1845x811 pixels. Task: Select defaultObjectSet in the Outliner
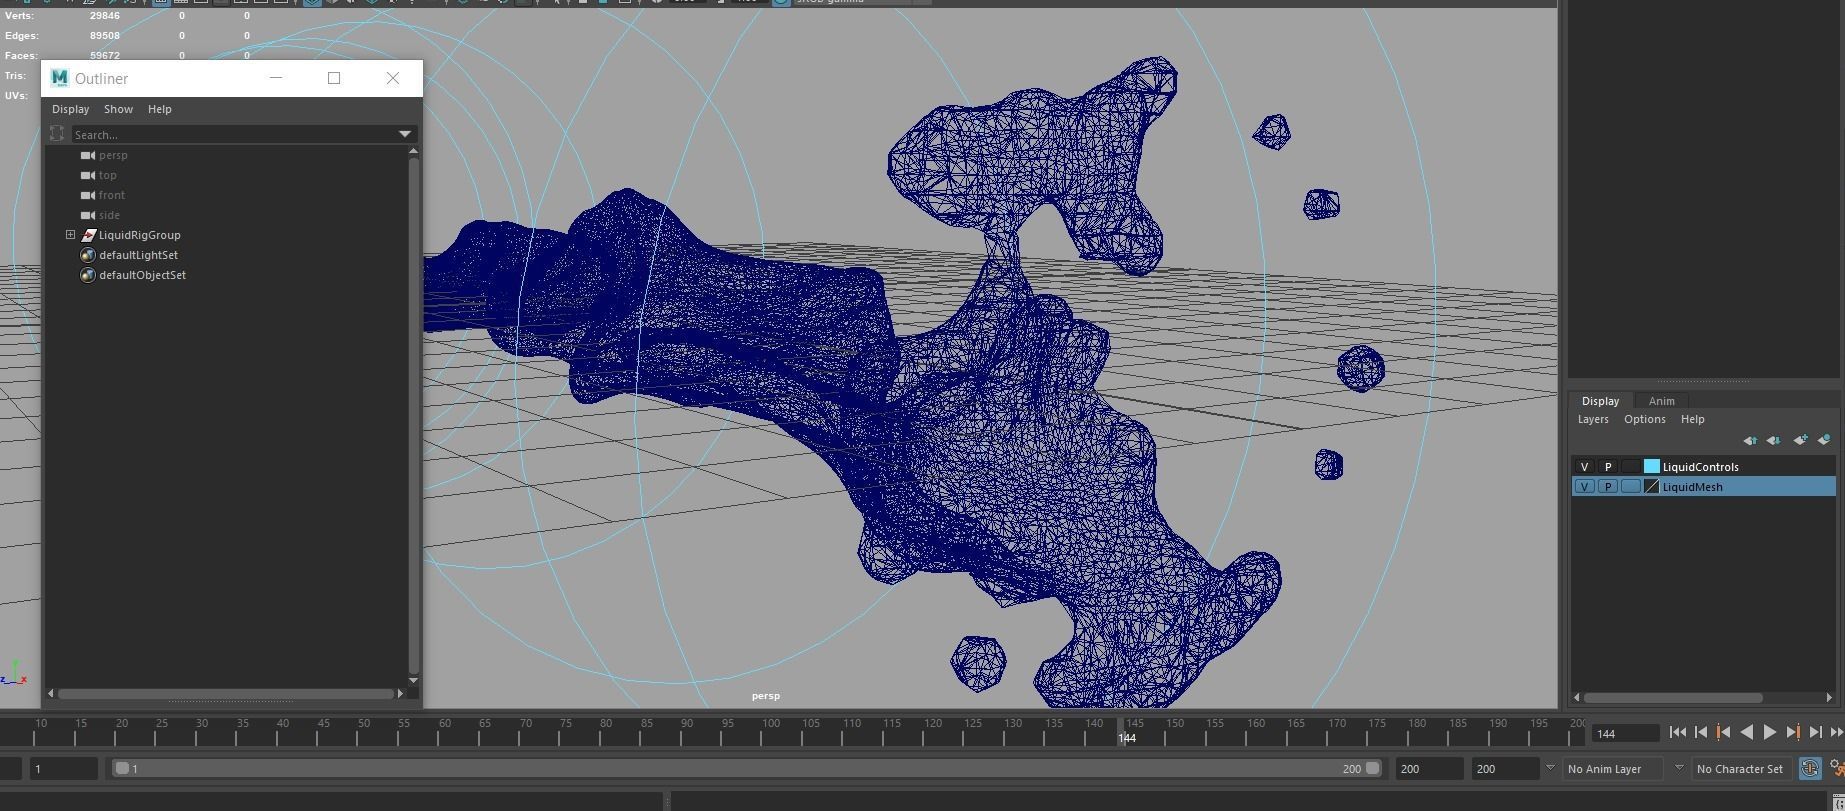(x=142, y=275)
